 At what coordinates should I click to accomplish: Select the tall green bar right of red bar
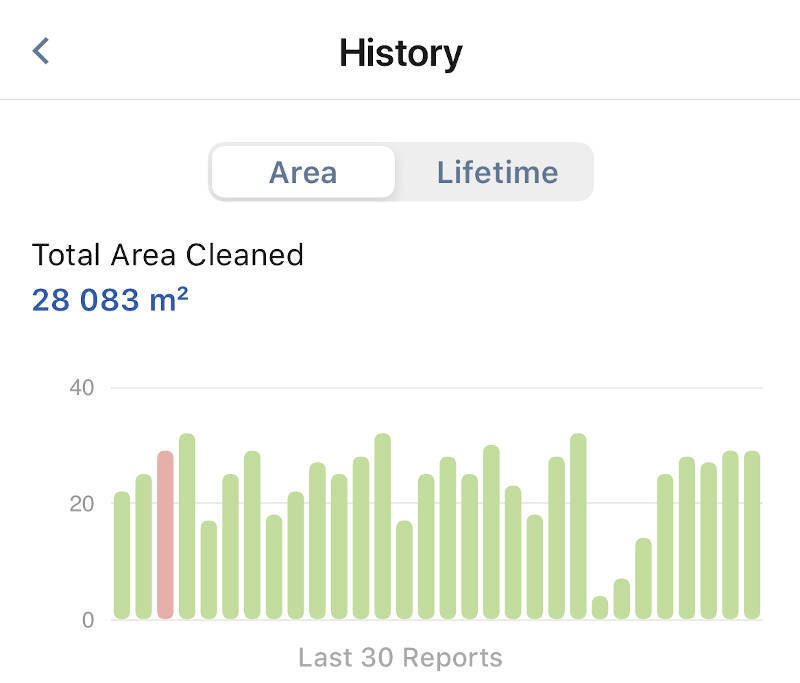pos(187,526)
